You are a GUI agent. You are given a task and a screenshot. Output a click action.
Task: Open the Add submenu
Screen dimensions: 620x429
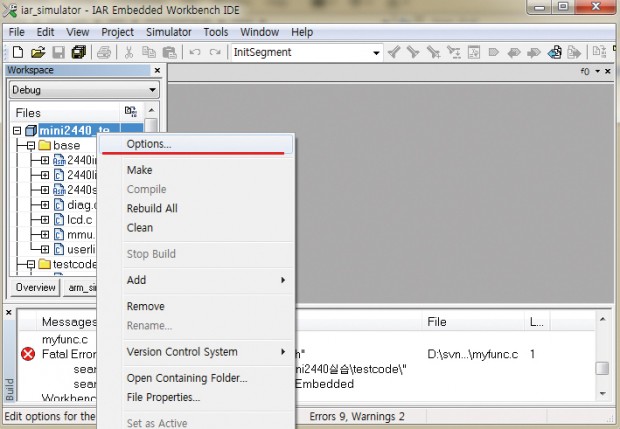(x=197, y=280)
